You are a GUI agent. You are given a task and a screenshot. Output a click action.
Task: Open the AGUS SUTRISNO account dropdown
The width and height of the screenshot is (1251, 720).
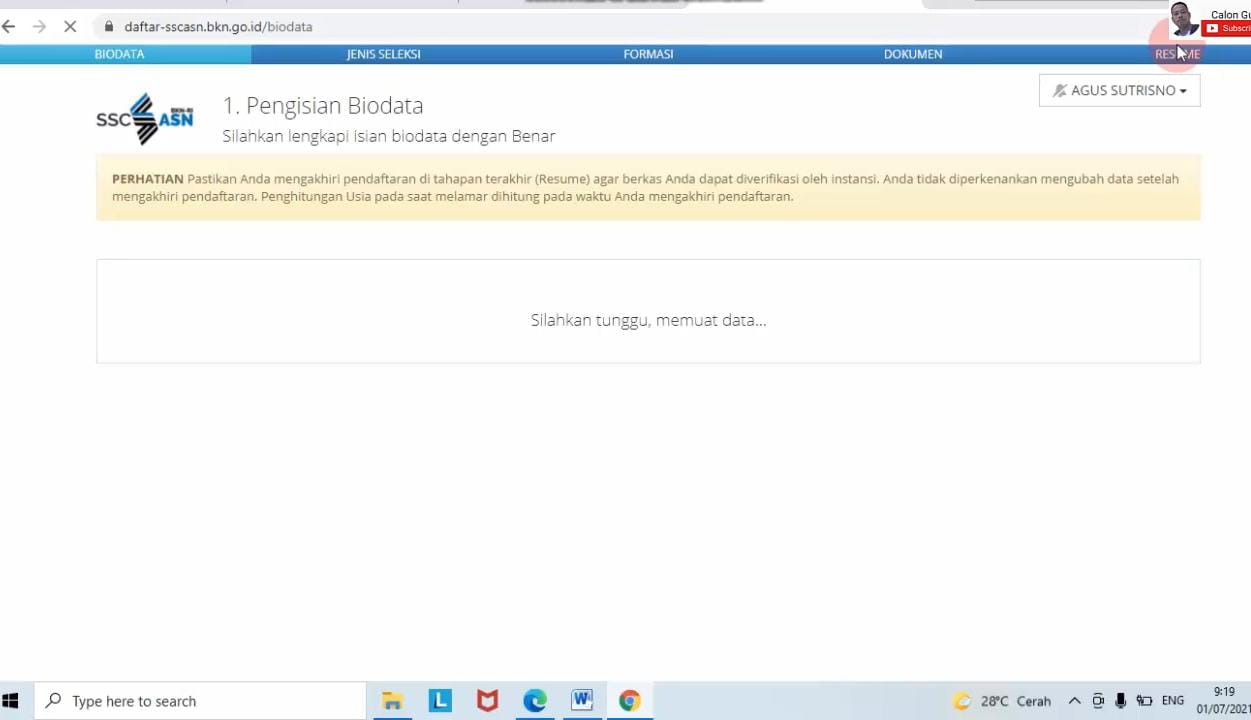click(1119, 90)
